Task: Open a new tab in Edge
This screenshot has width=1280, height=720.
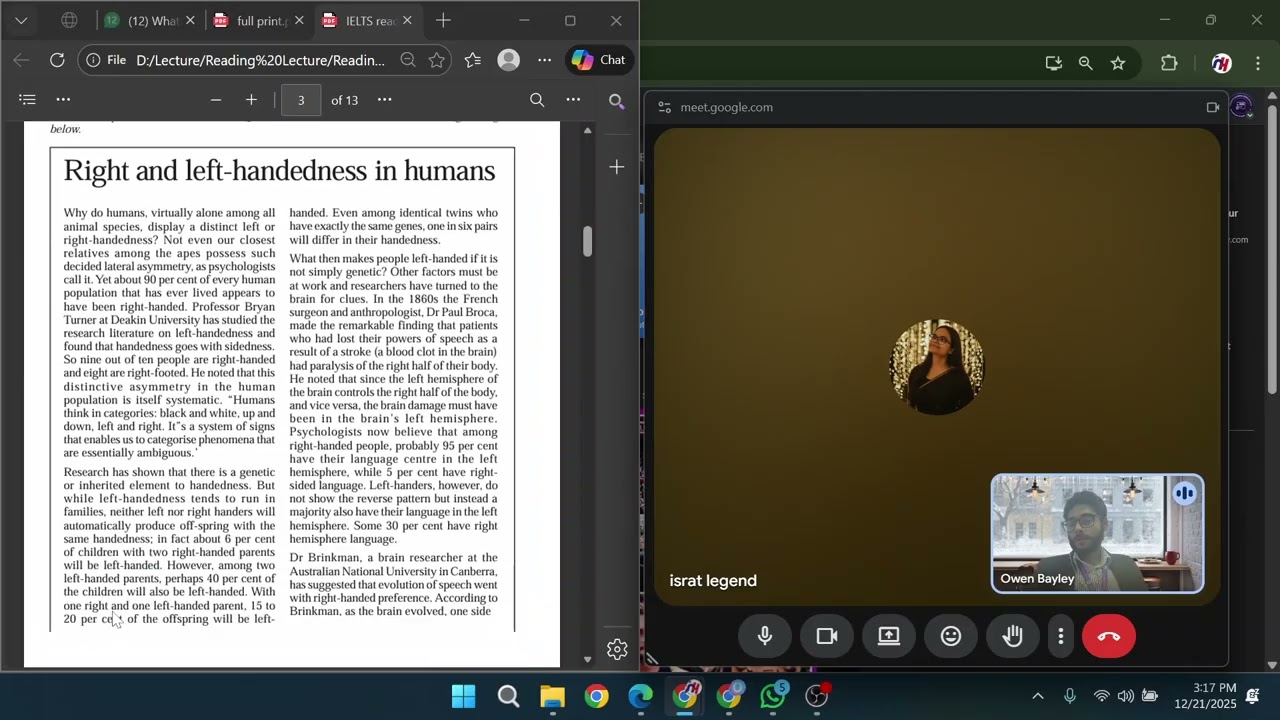Action: point(443,20)
